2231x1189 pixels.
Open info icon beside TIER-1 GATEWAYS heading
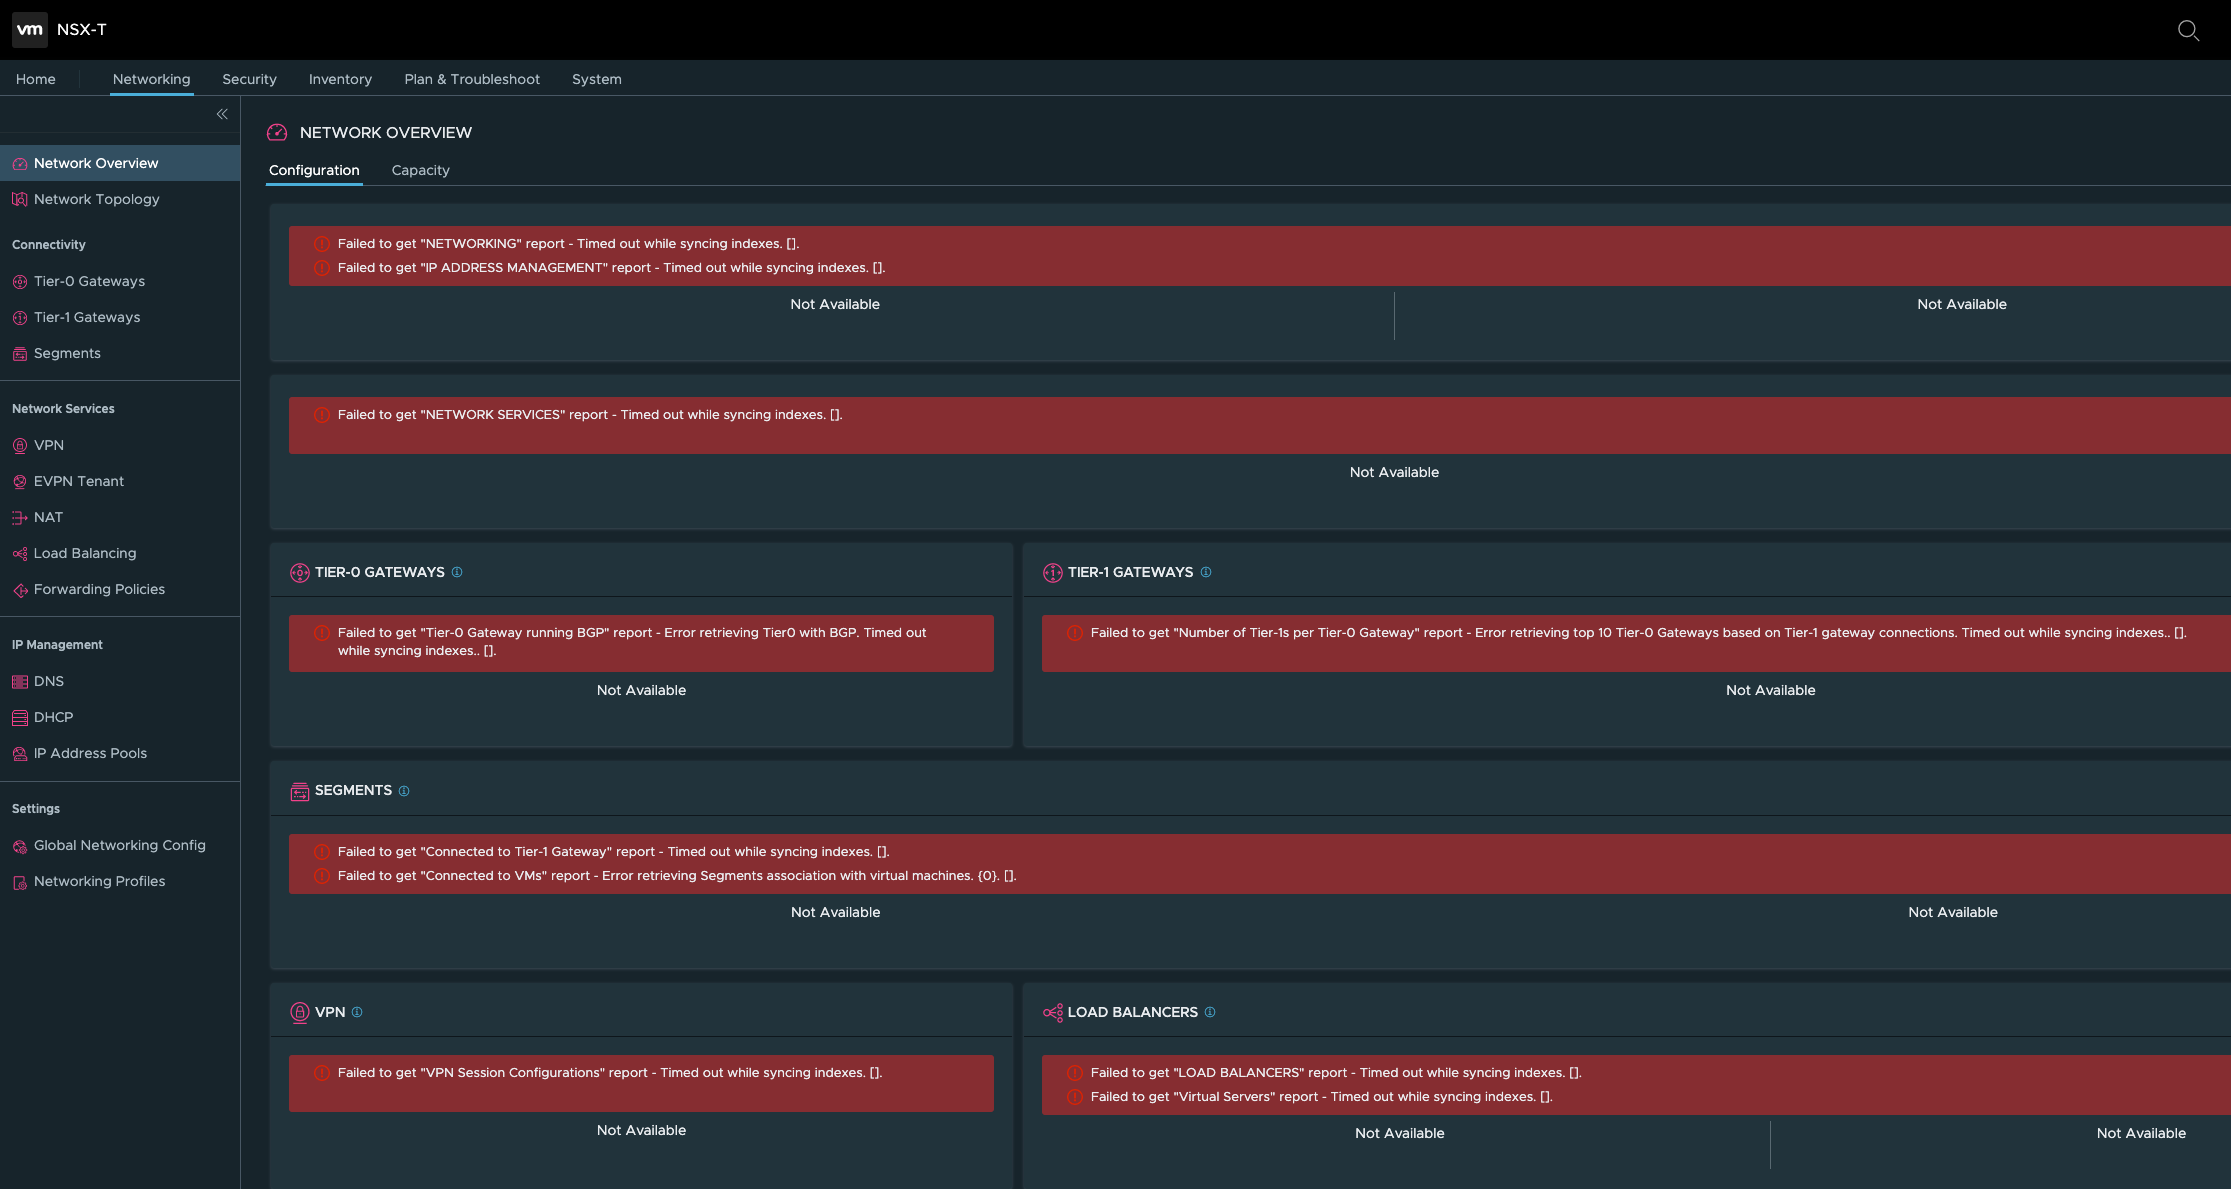pos(1206,572)
